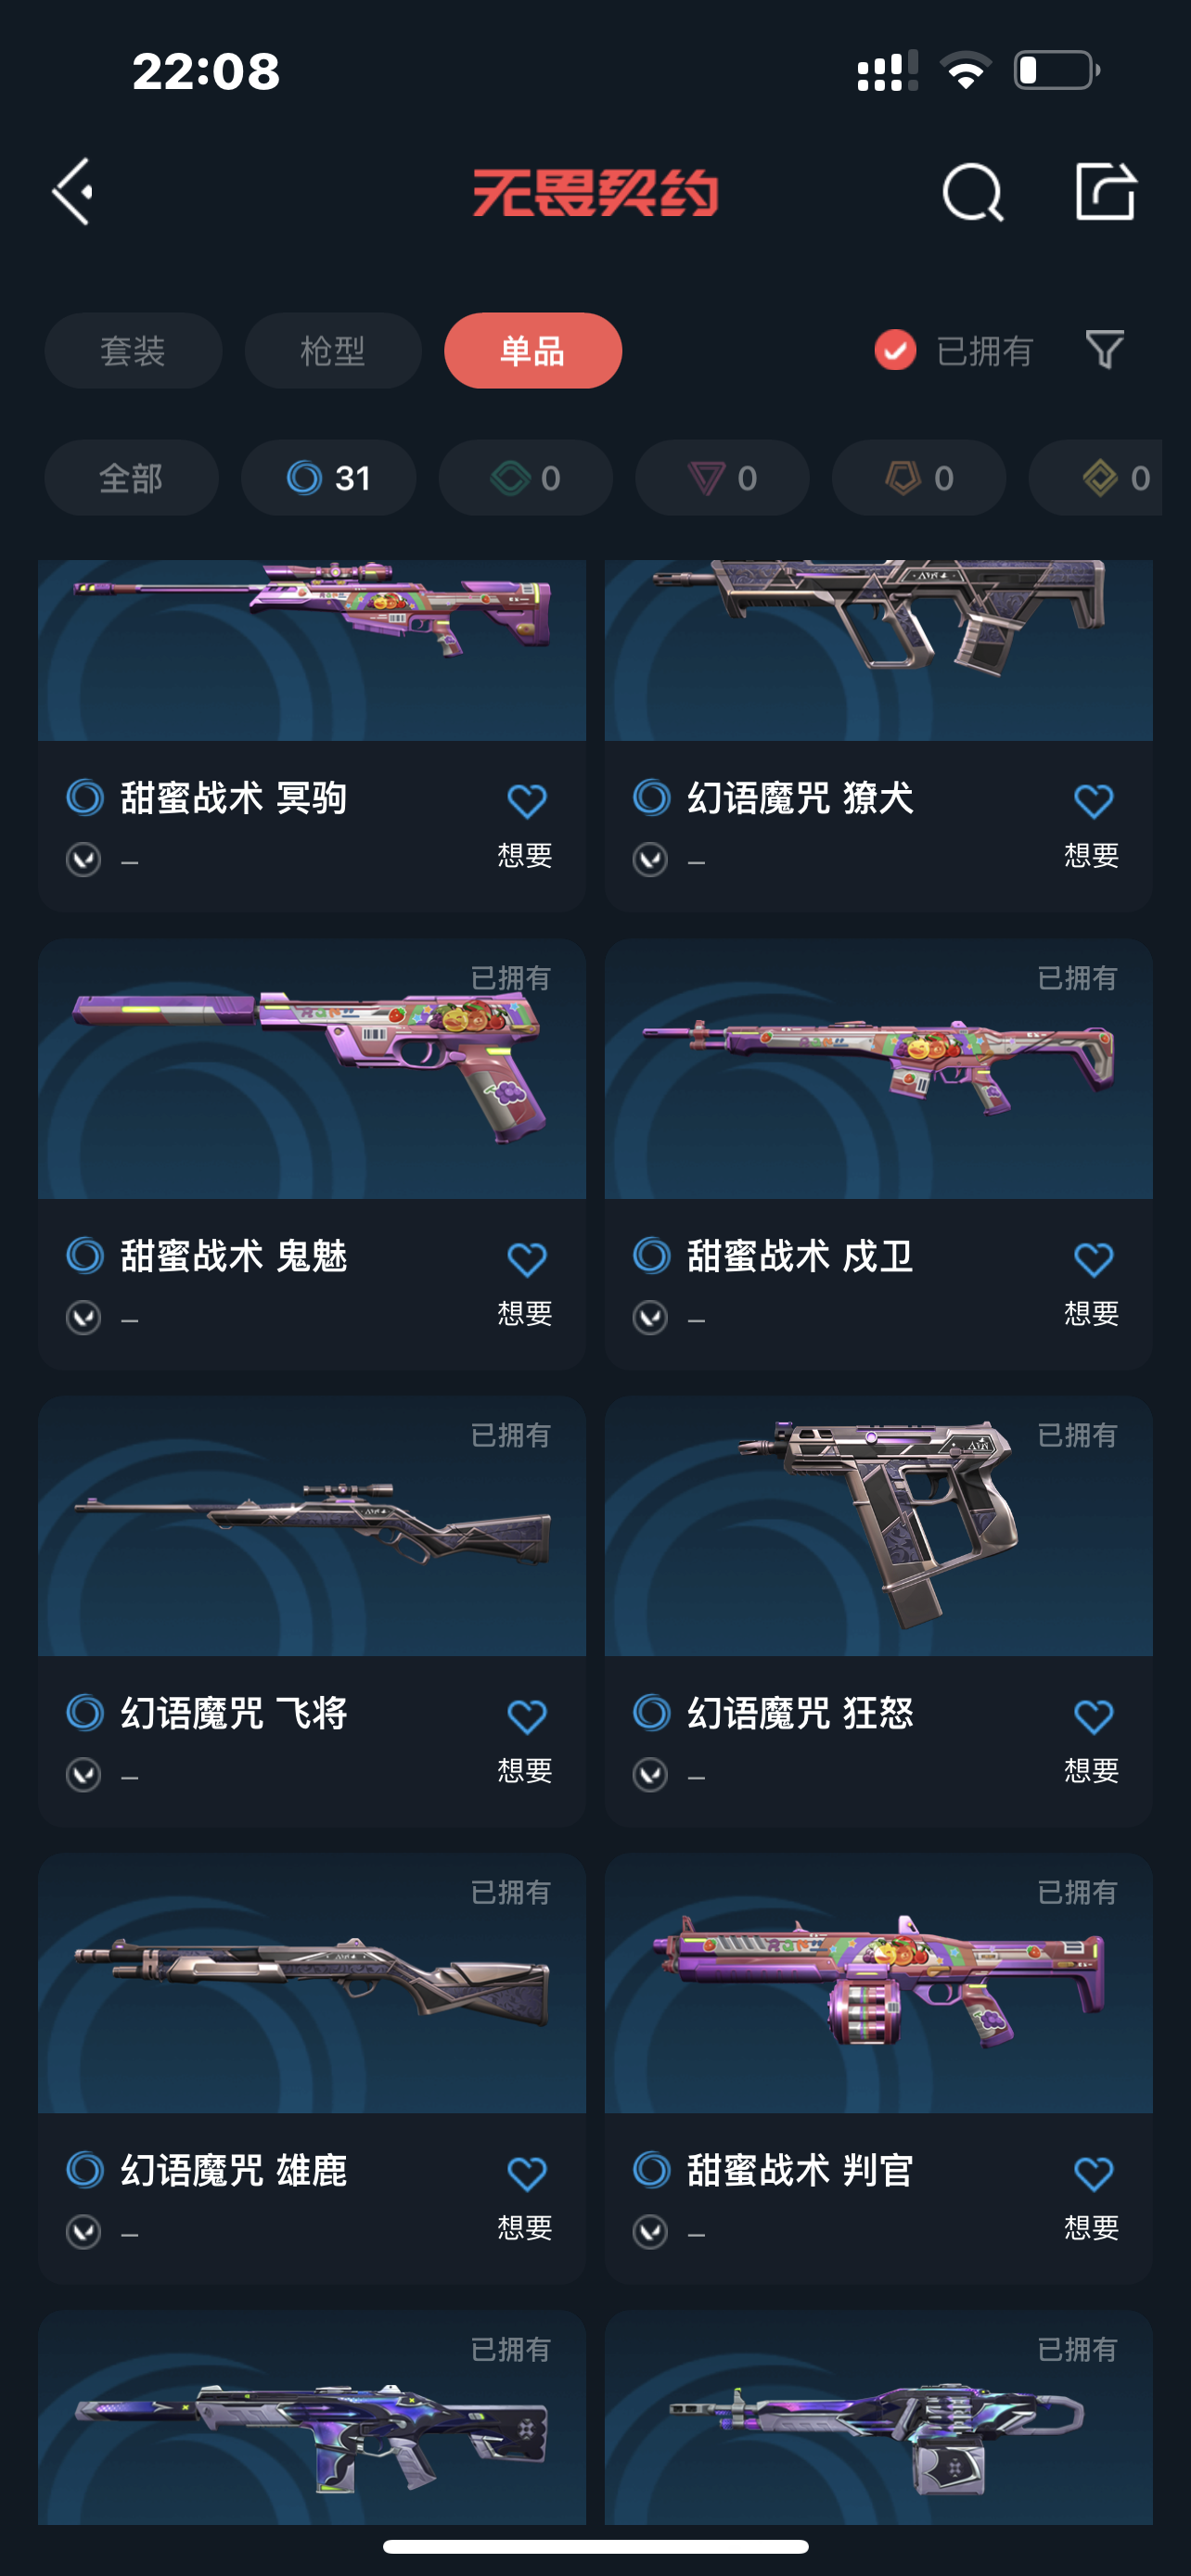Select the blue tier filter showing 31
Screen dimensions: 1191x2576
coord(328,478)
